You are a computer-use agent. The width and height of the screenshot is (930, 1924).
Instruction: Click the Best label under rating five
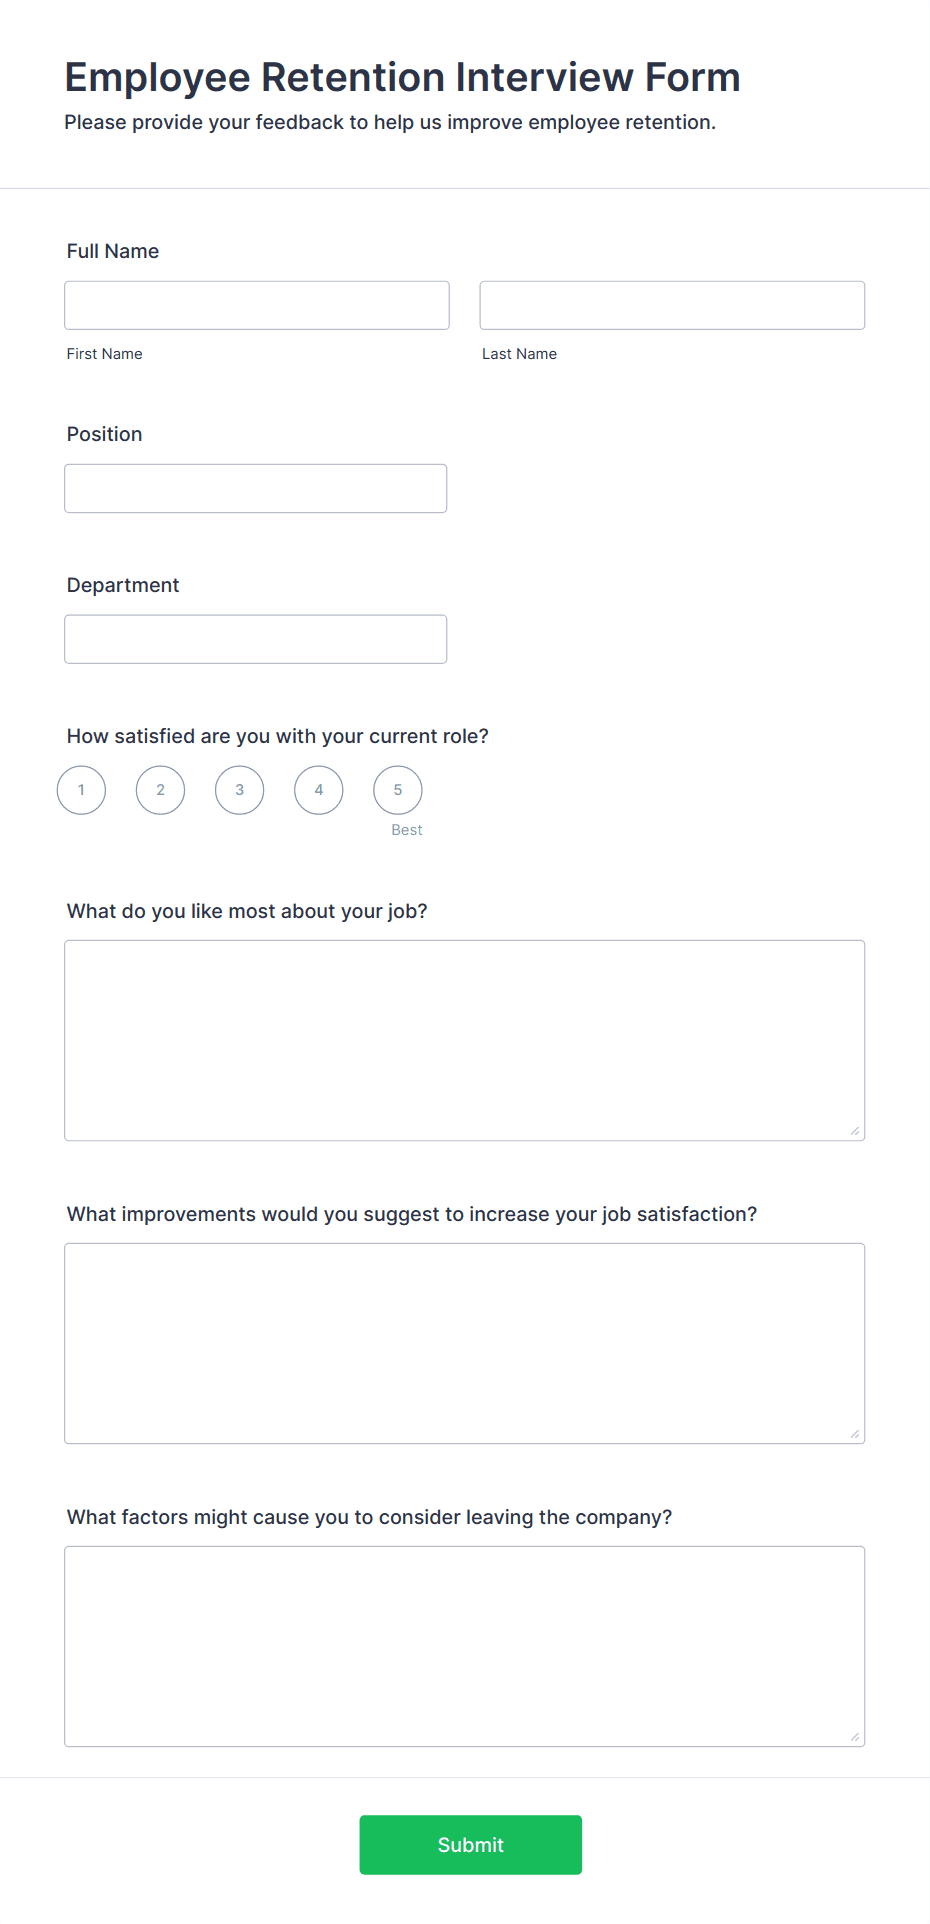pyautogui.click(x=407, y=829)
